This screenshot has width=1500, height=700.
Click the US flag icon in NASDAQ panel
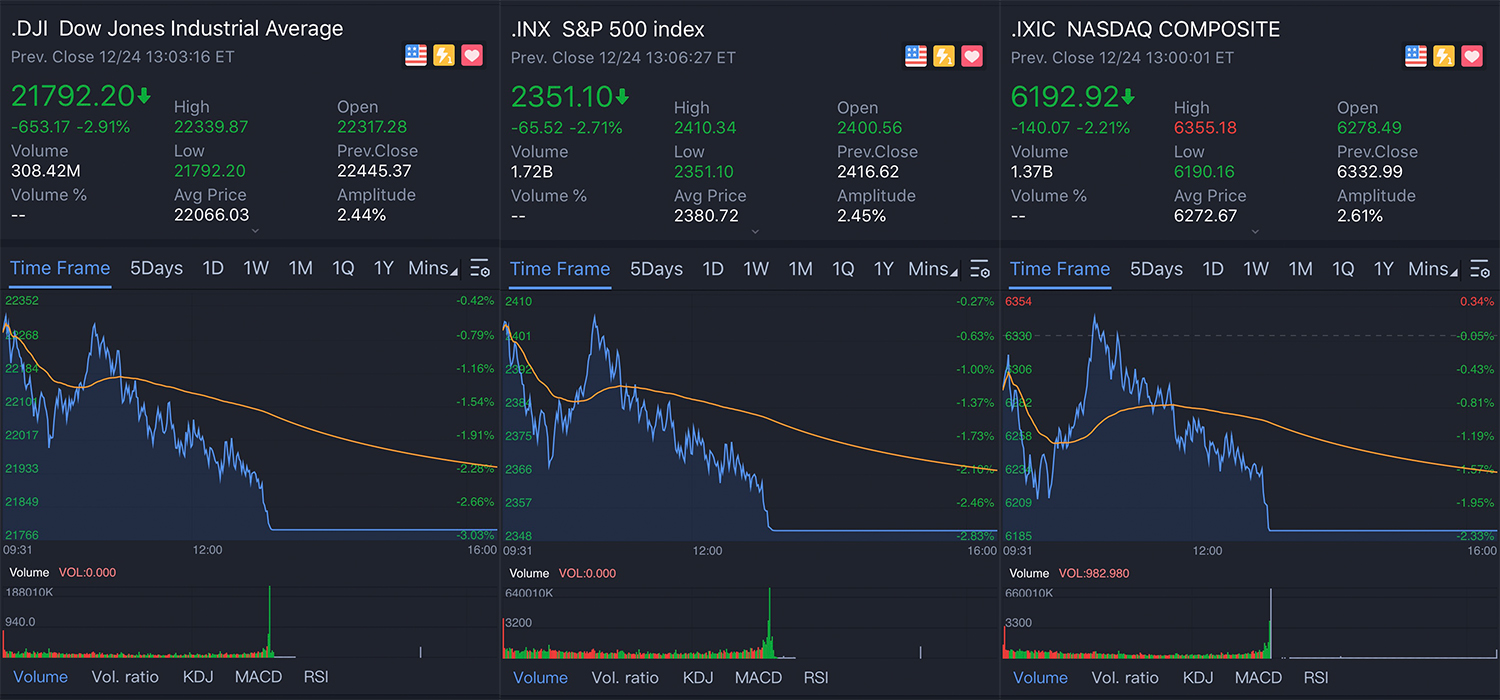point(1416,56)
